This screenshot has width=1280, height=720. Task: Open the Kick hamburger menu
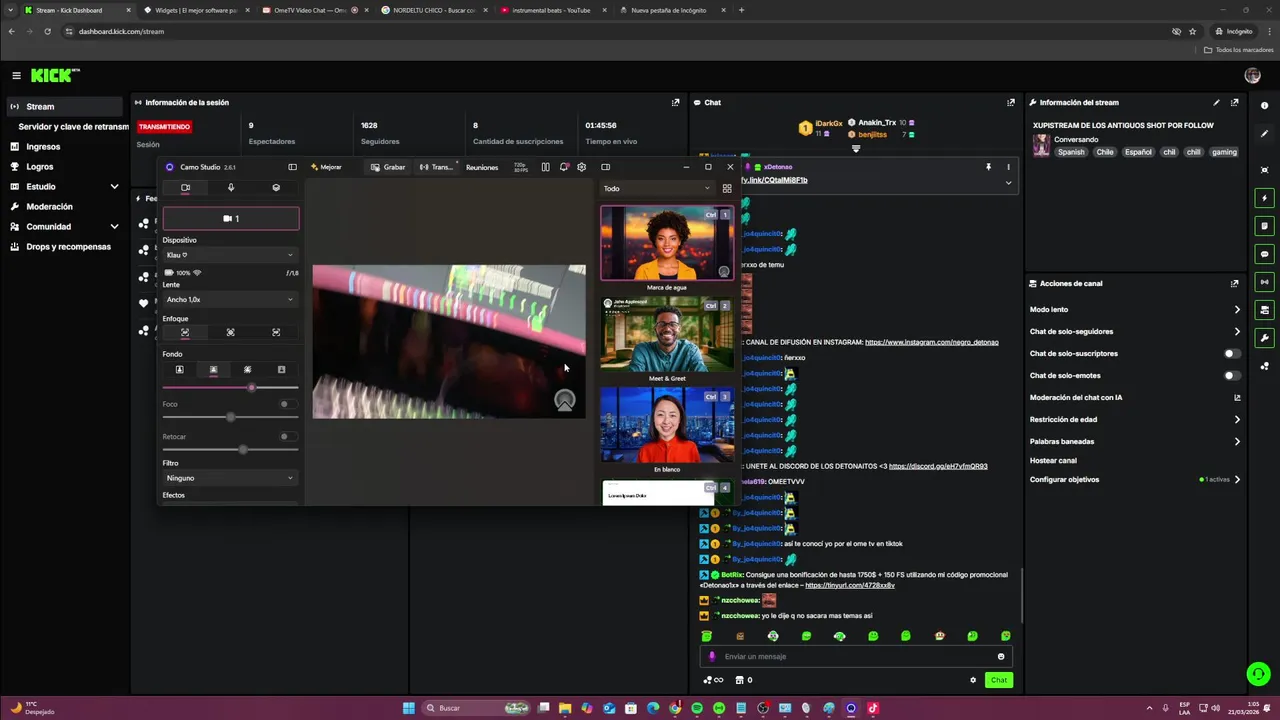click(x=16, y=75)
